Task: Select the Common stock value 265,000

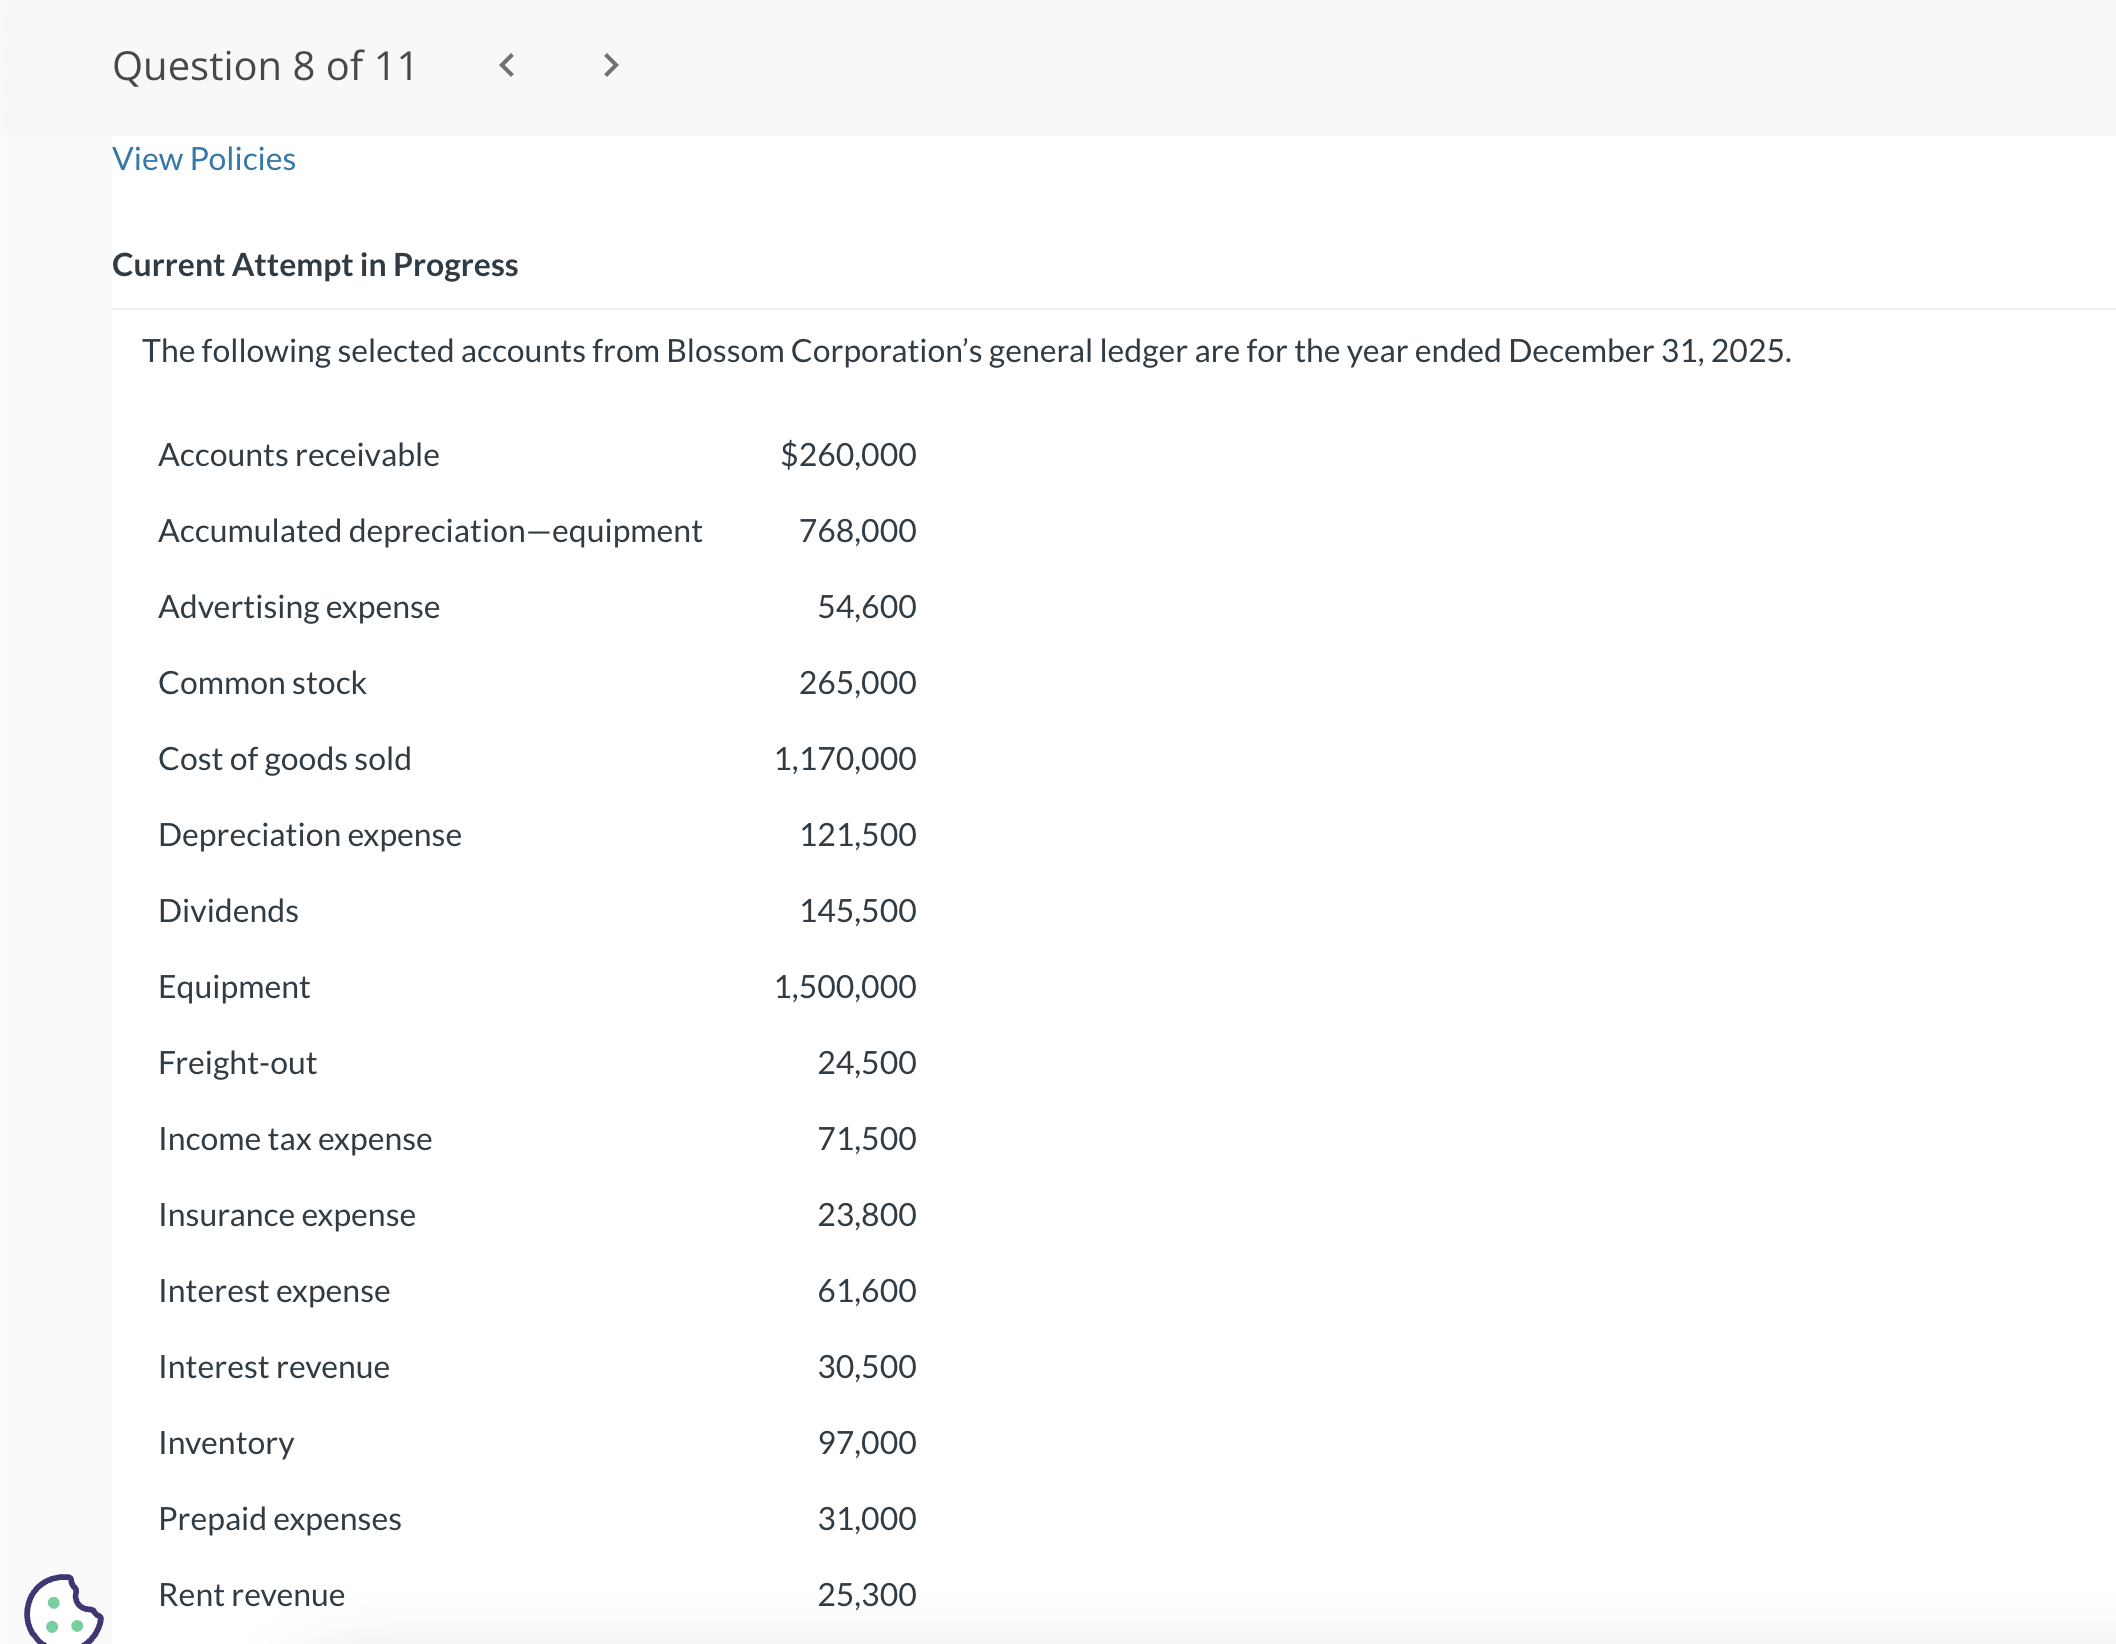Action: point(857,683)
